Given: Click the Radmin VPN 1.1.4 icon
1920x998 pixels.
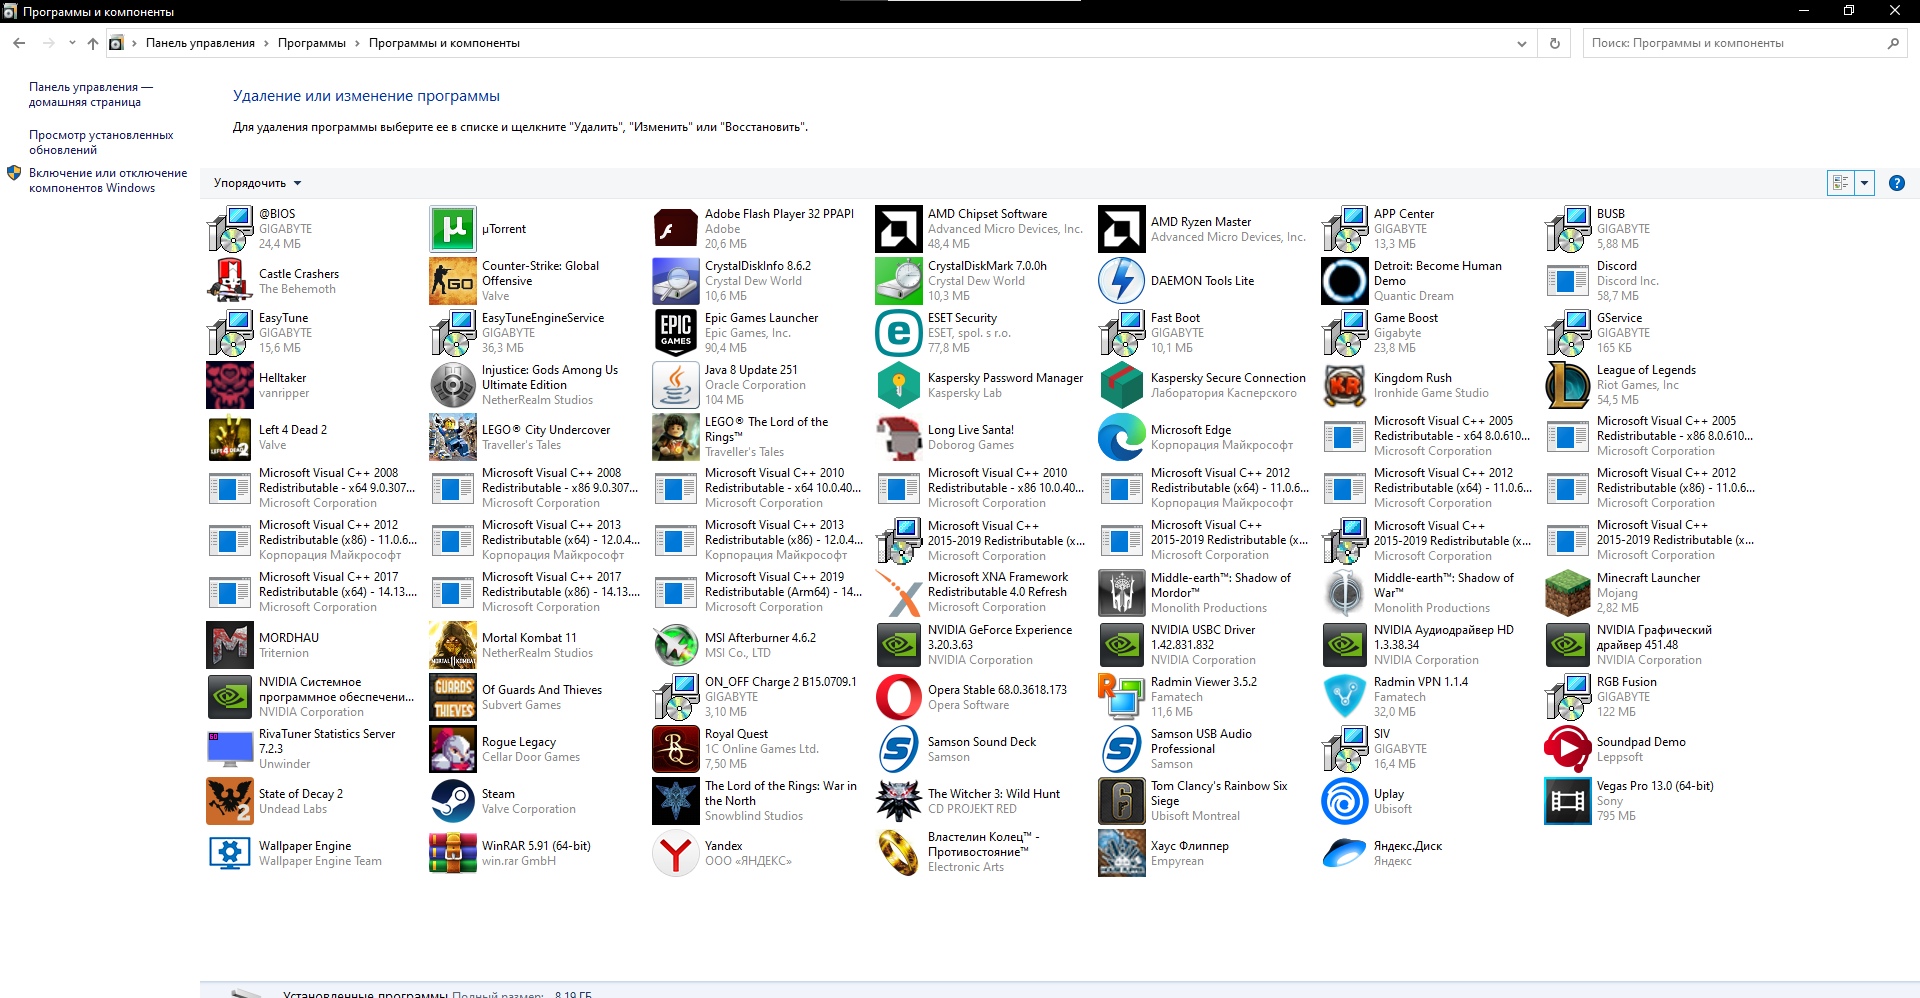Looking at the screenshot, I should (1345, 697).
